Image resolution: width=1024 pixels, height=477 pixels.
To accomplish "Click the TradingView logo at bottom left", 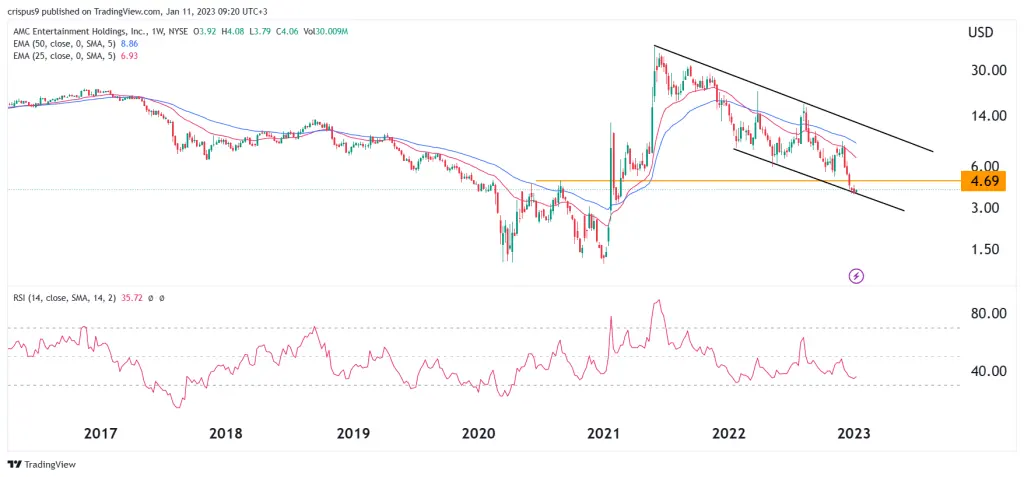I will pyautogui.click(x=42, y=465).
